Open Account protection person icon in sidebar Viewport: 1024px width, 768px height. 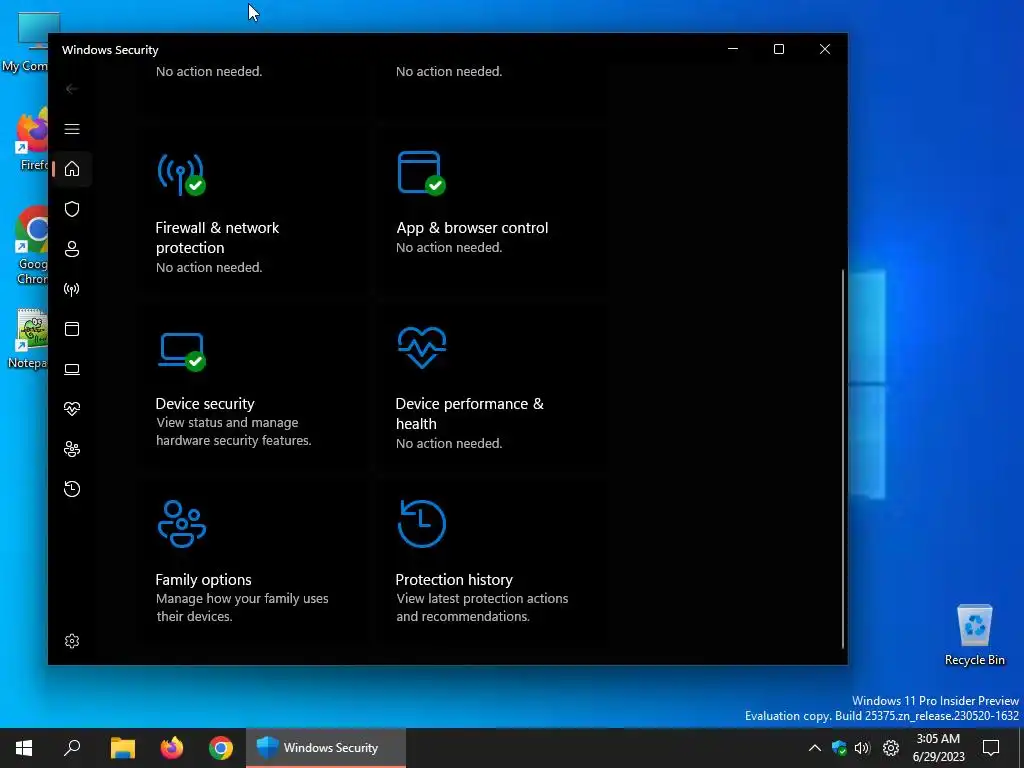coord(72,249)
